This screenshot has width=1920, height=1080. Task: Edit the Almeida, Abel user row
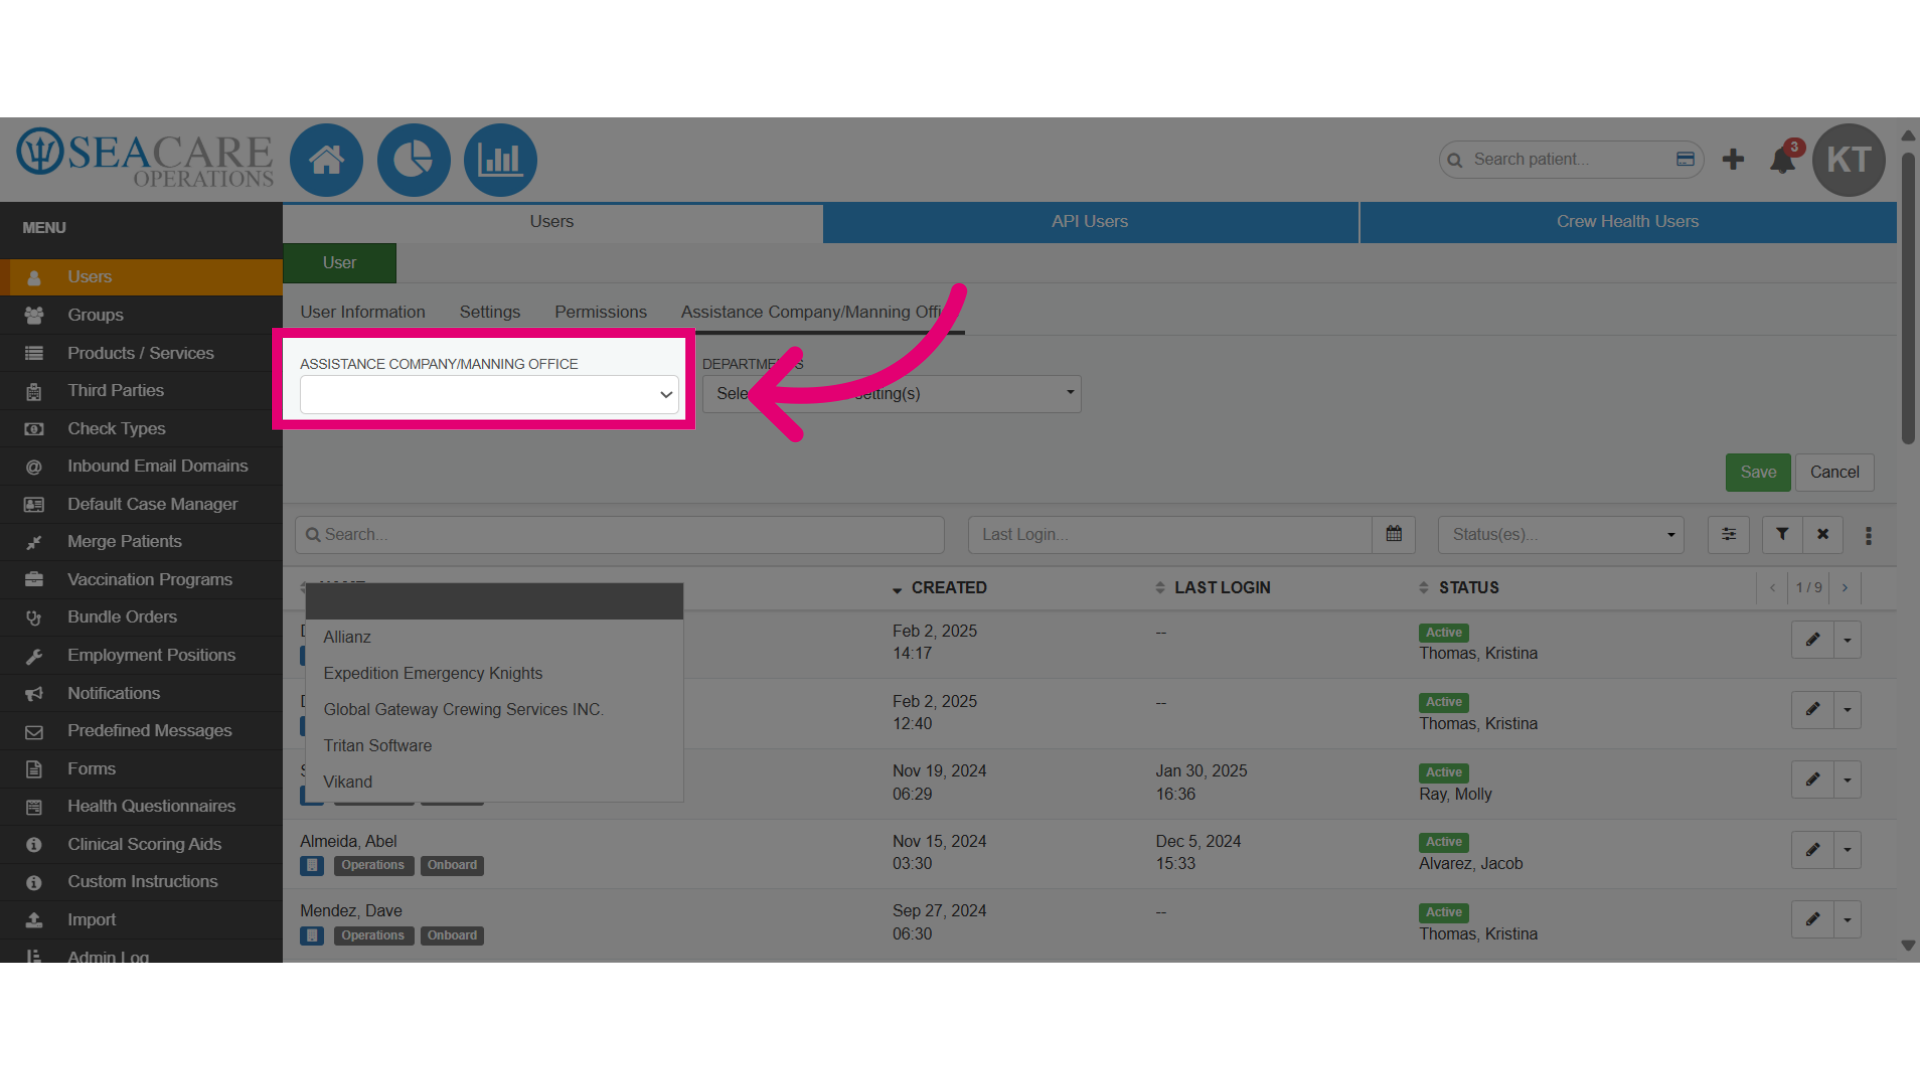[x=1812, y=849]
